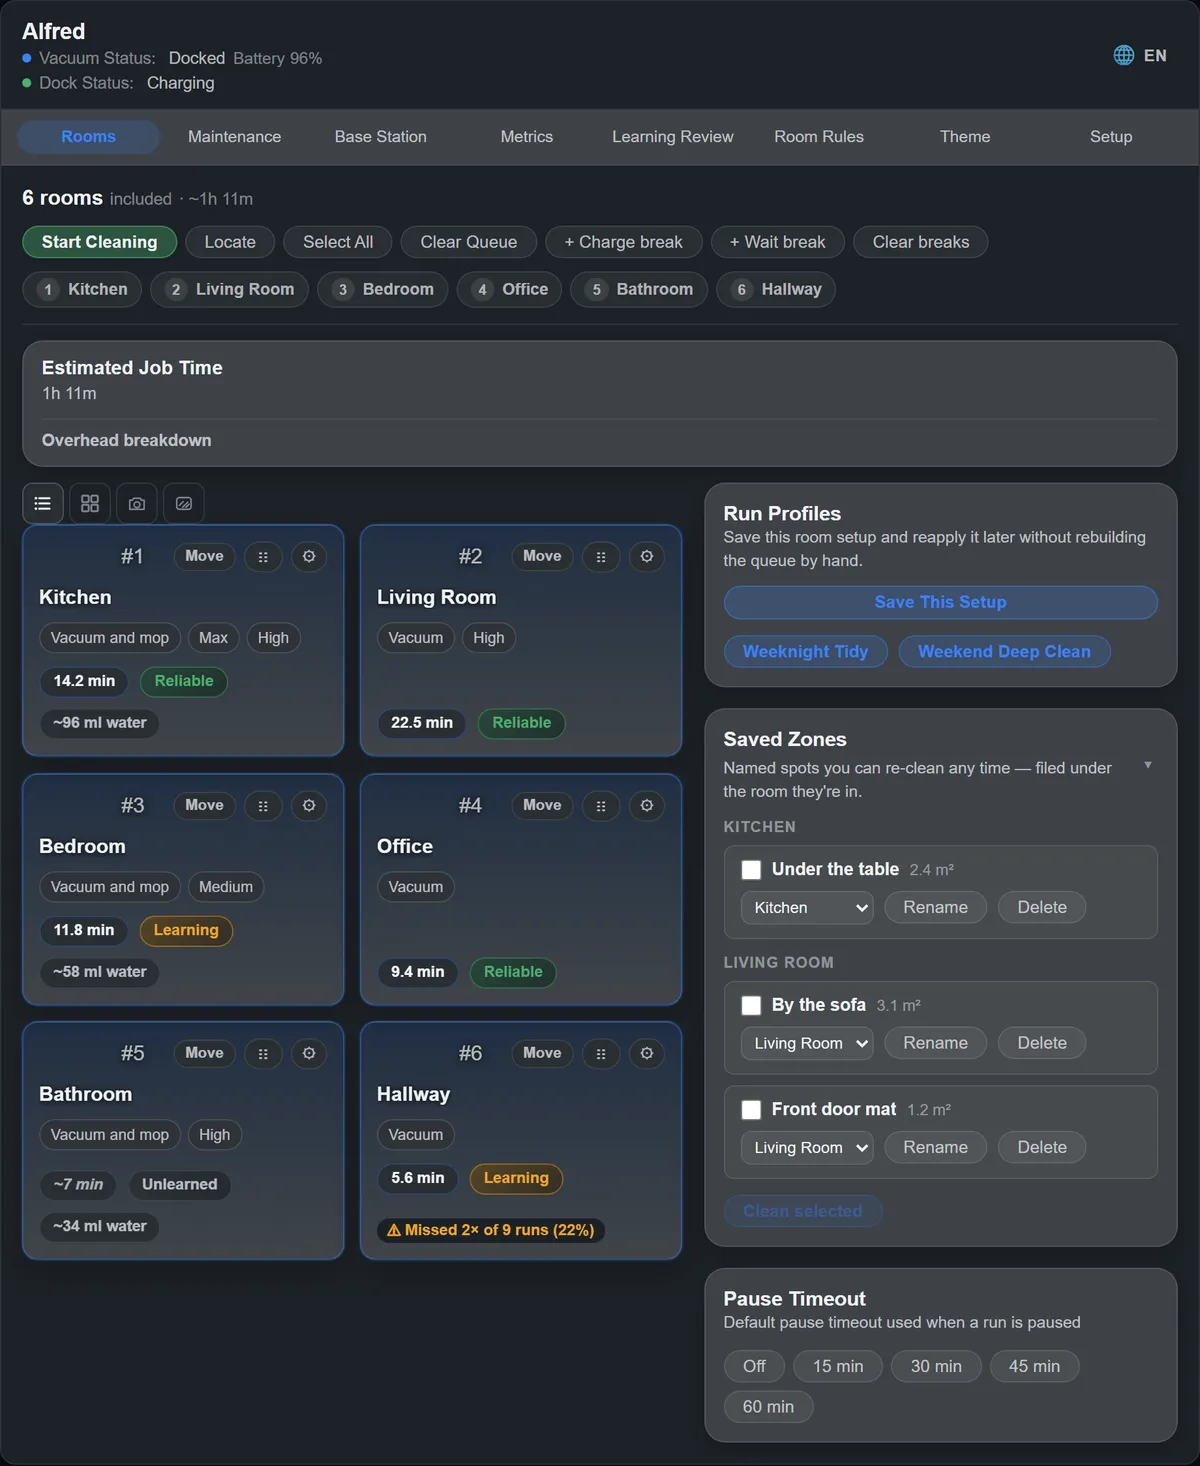Click Clear Queue button
Viewport: 1200px width, 1466px height.
[469, 242]
